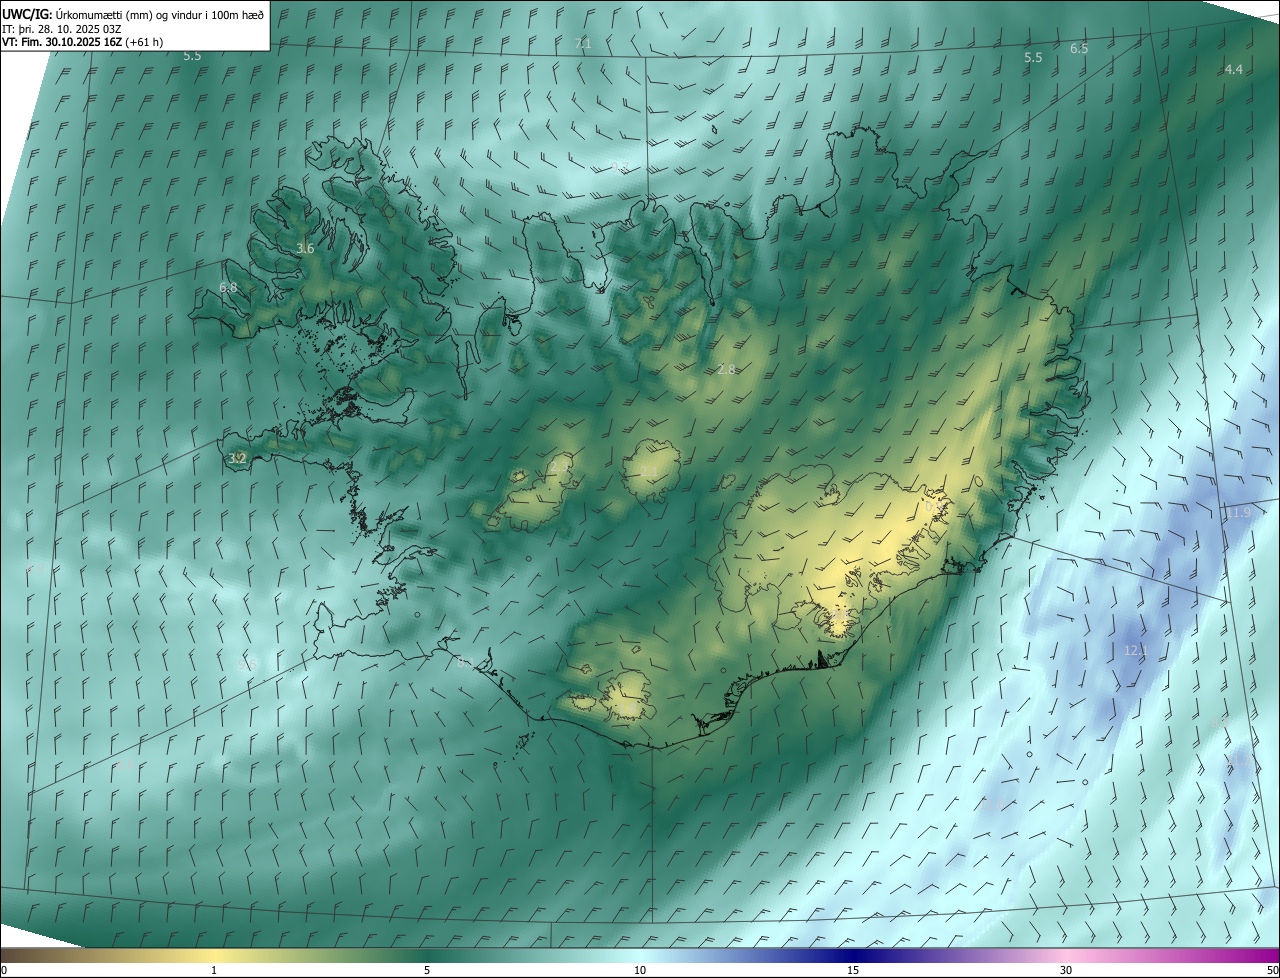Pick the light pink segment of the color scale
The height and width of the screenshot is (978, 1280).
tap(1066, 955)
